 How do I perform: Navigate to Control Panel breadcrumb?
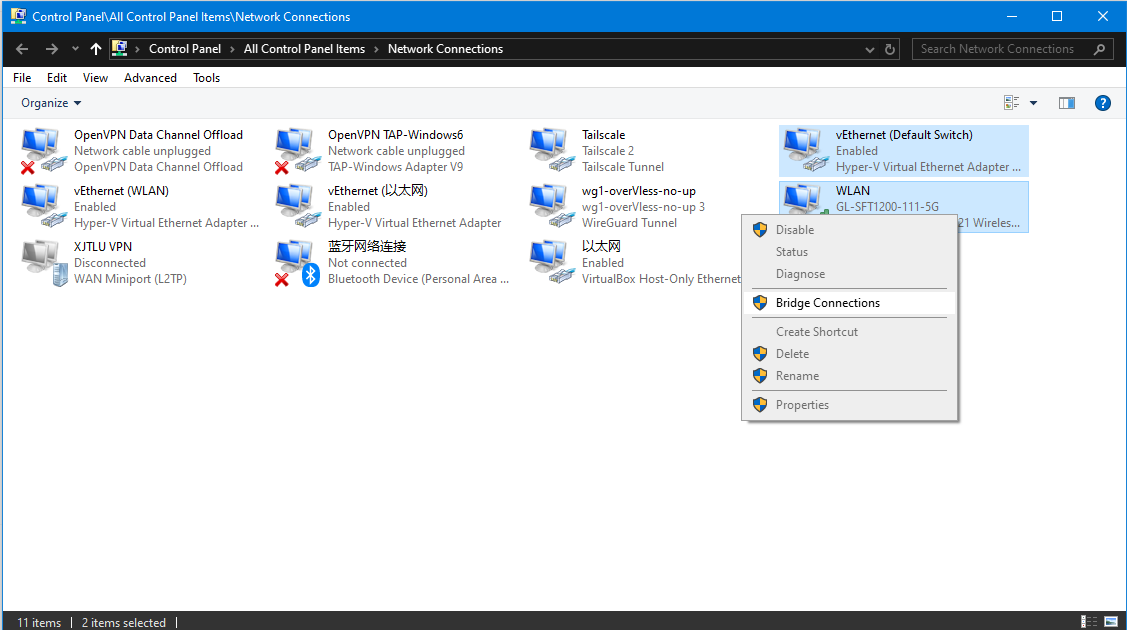(x=185, y=49)
